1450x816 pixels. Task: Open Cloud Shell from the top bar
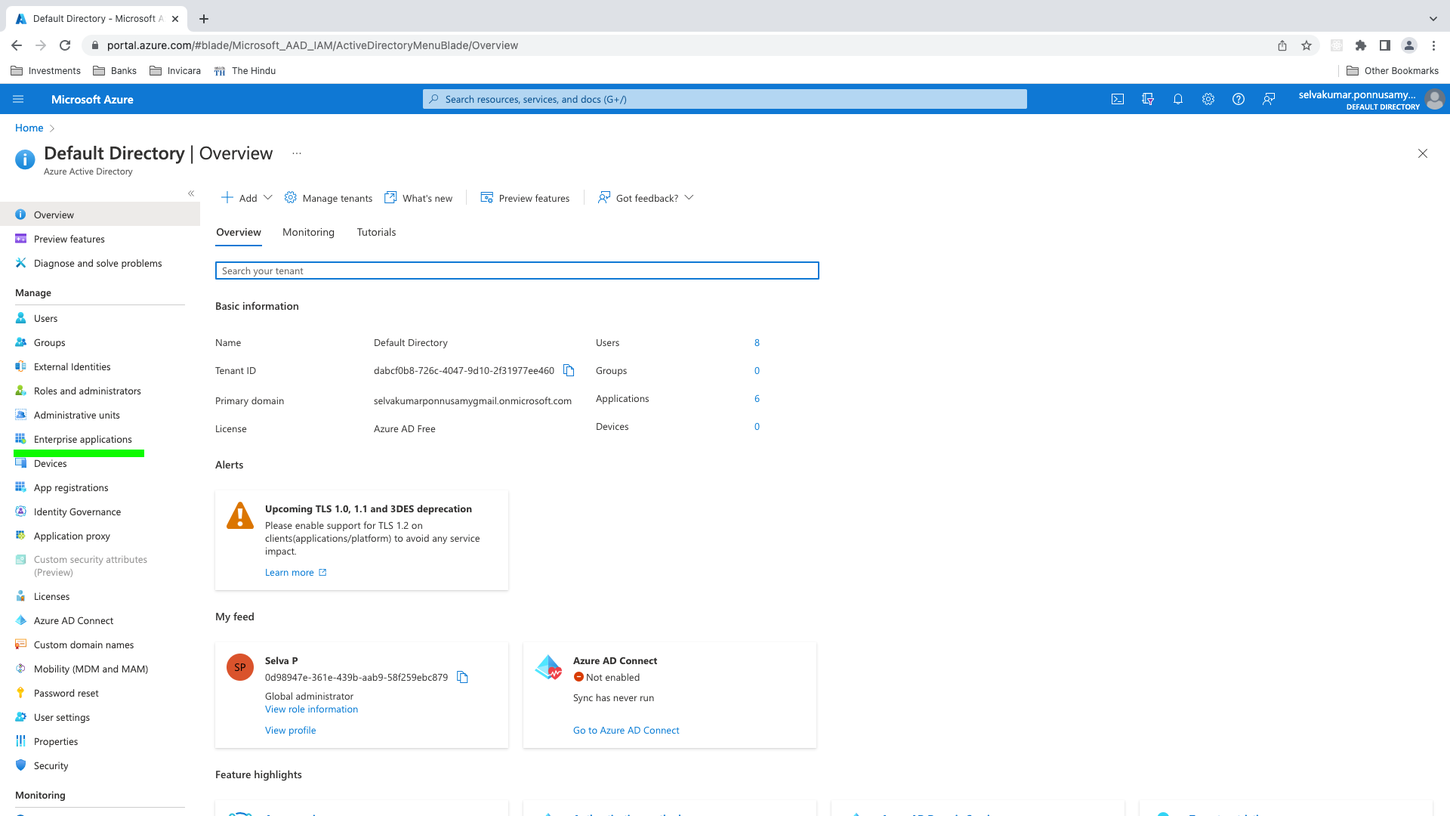coord(1117,99)
